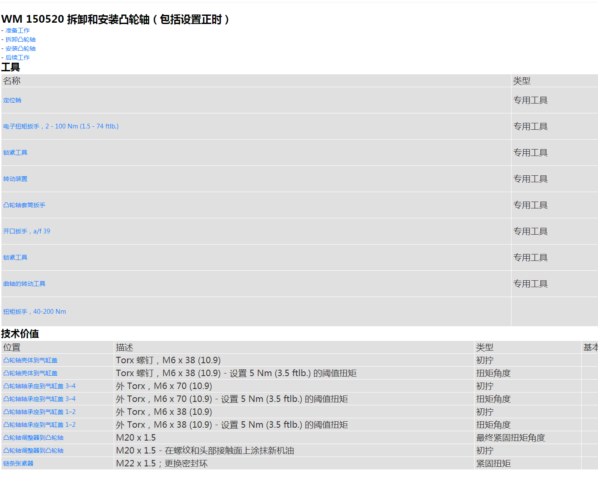Select the 类型 header of the technical values table
The image size is (598, 498).
pos(528,347)
